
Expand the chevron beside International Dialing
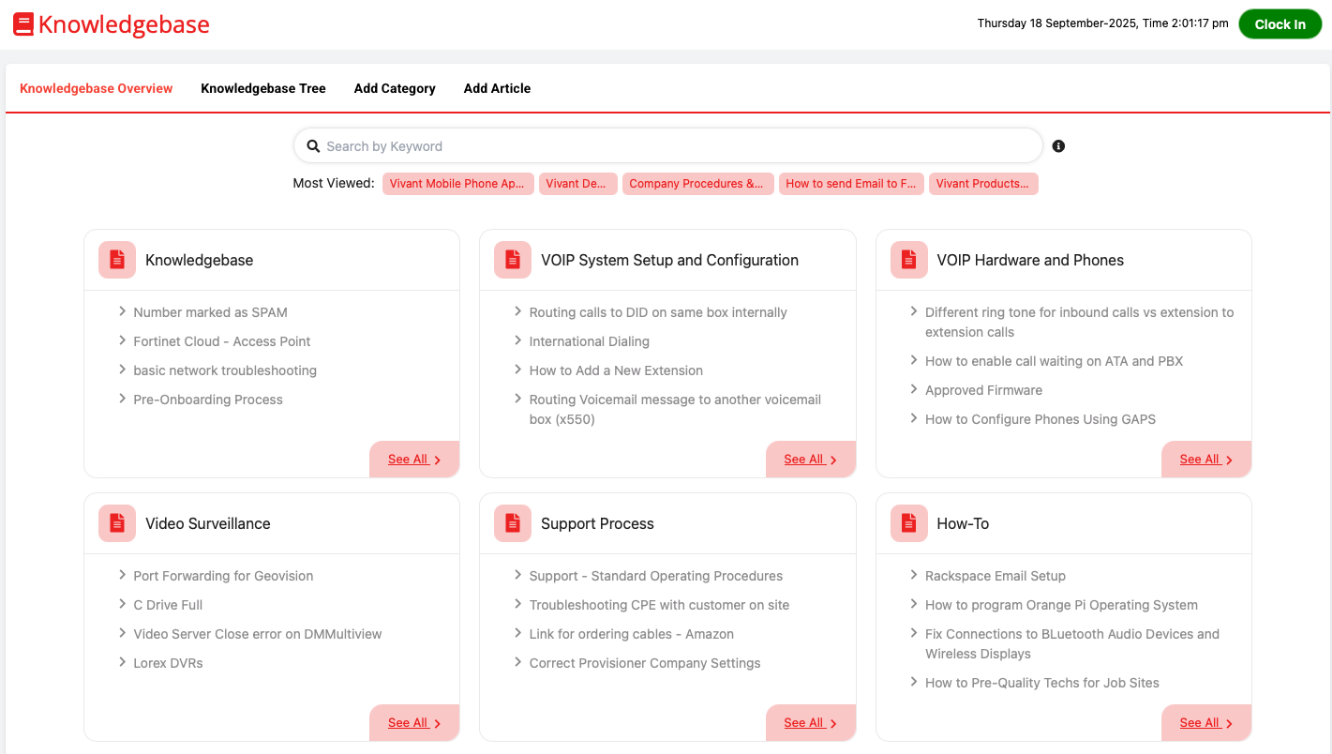point(518,341)
